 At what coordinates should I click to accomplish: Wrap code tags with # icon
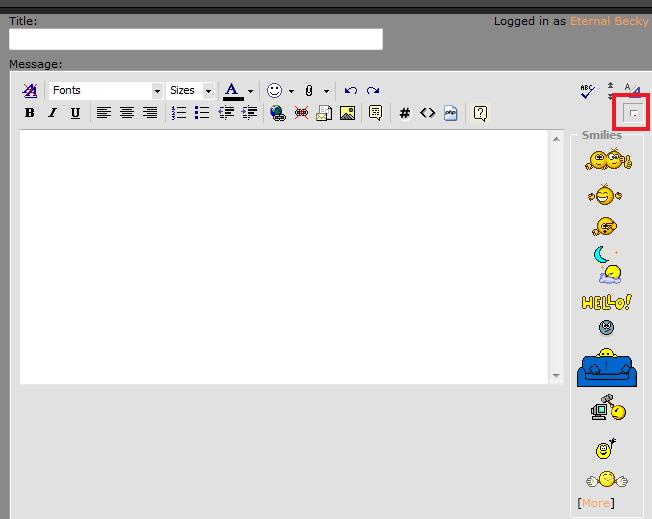coord(404,113)
